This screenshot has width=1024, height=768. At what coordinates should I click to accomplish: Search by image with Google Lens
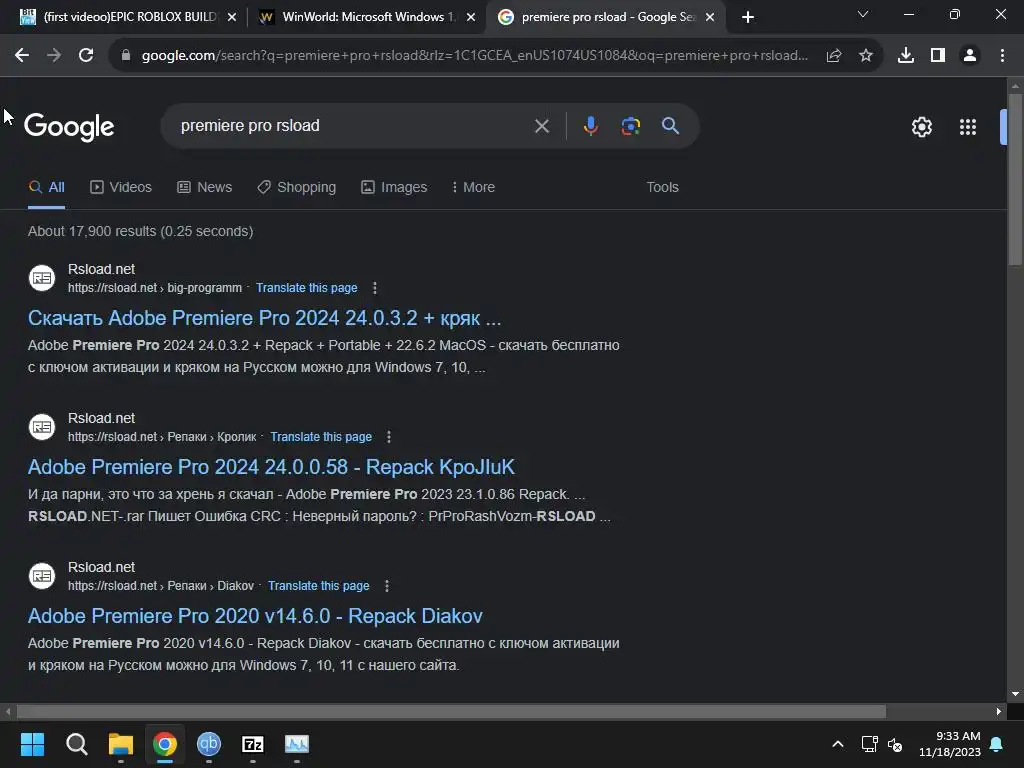tap(630, 125)
